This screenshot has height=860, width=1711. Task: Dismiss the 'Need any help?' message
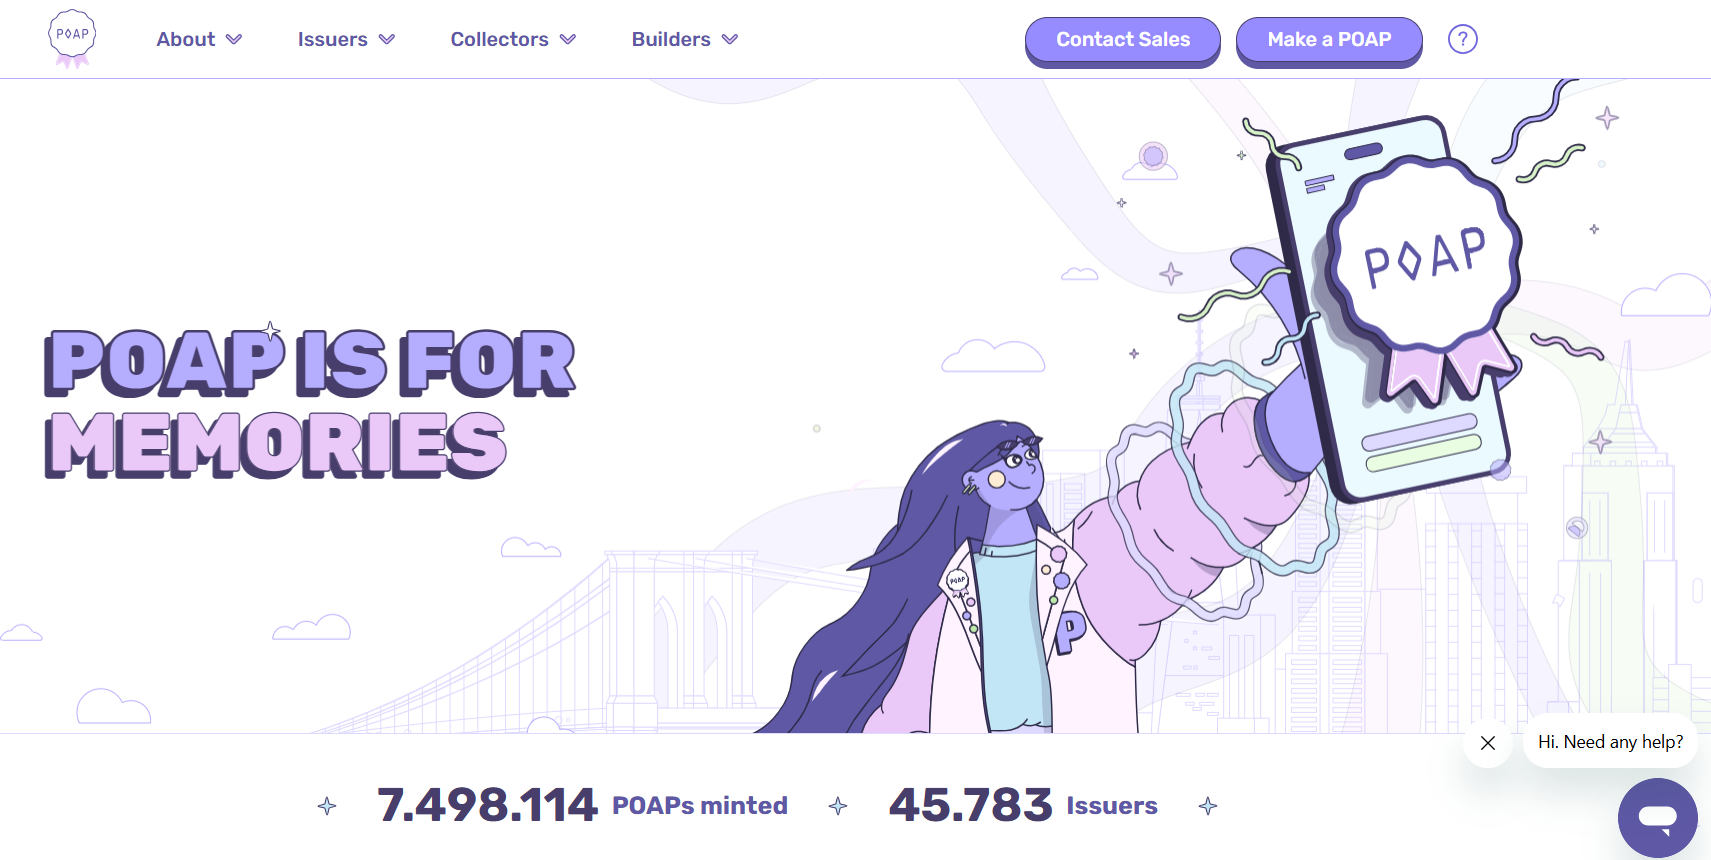[x=1488, y=743]
